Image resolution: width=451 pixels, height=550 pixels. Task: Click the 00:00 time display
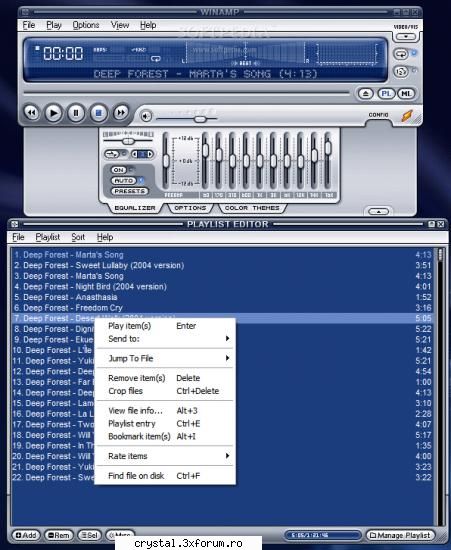point(63,54)
